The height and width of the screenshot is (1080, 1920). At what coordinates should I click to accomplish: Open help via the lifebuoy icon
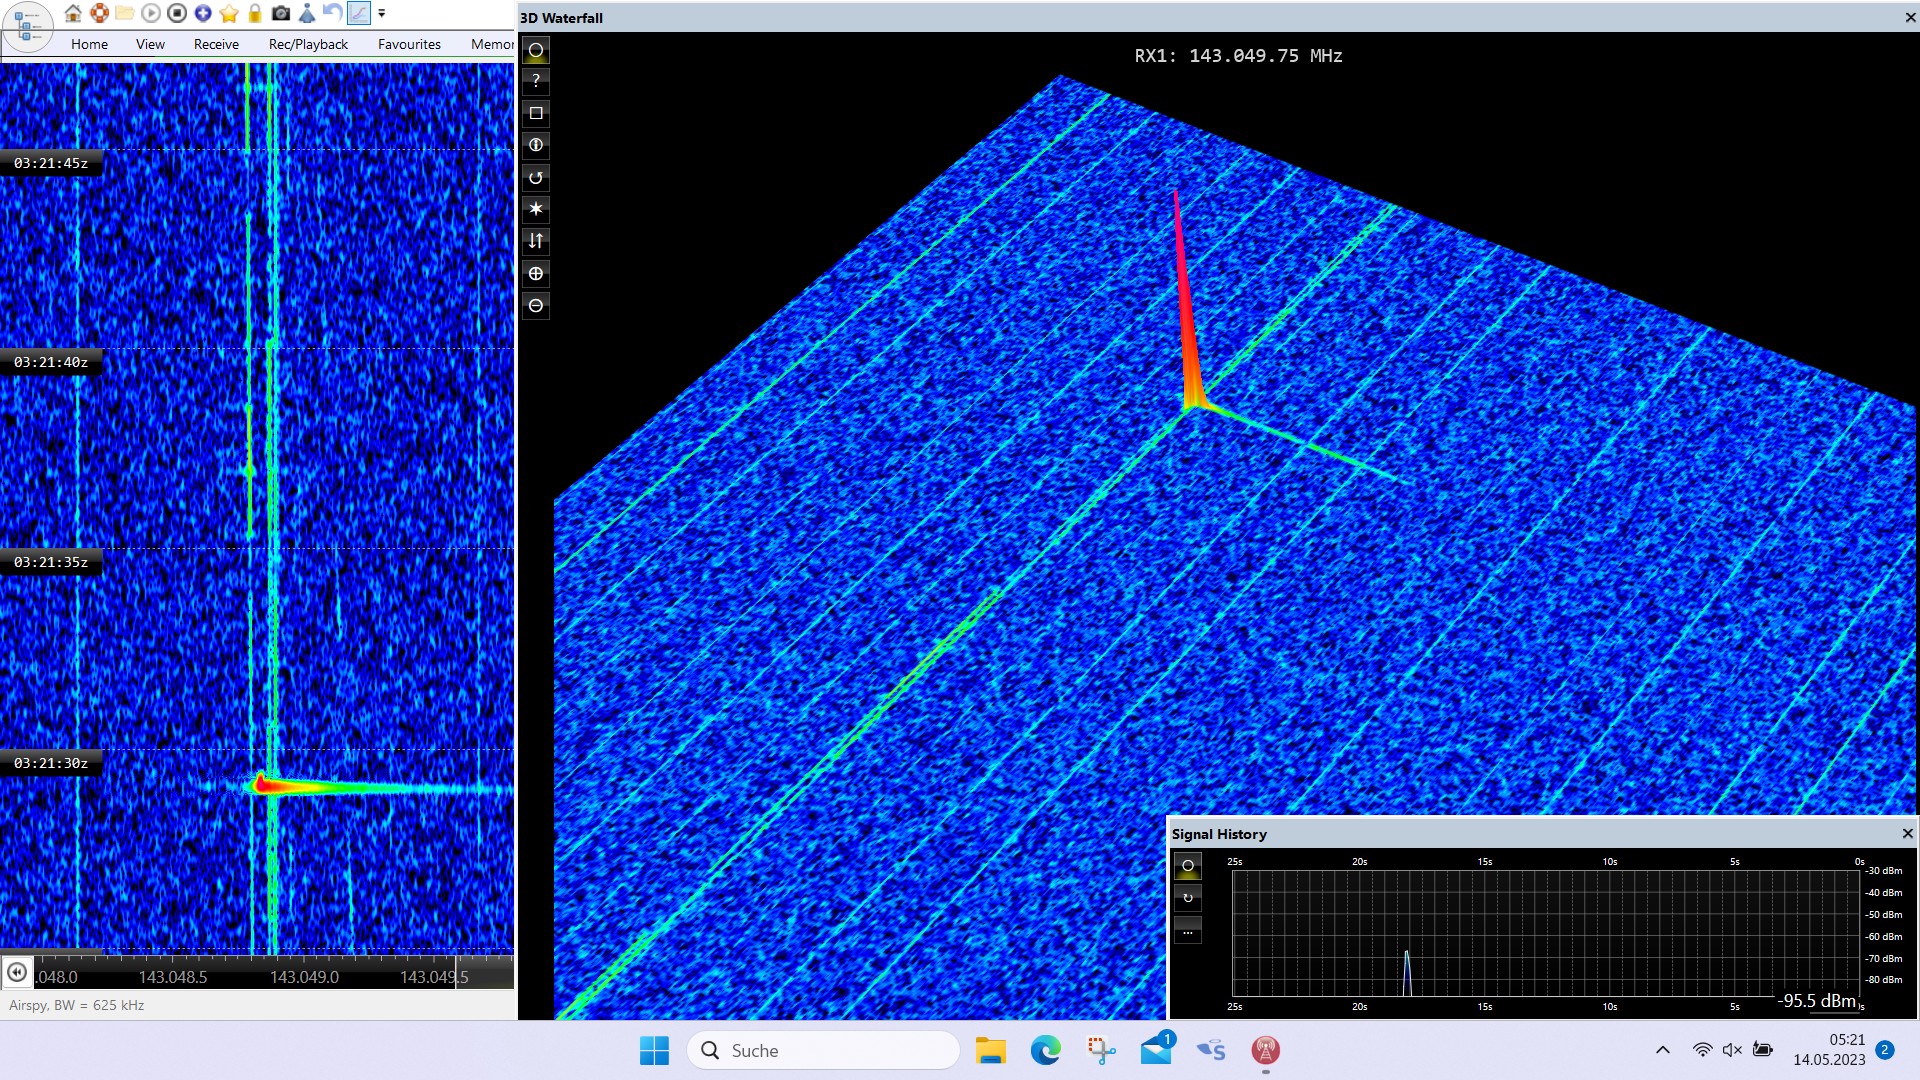click(99, 13)
